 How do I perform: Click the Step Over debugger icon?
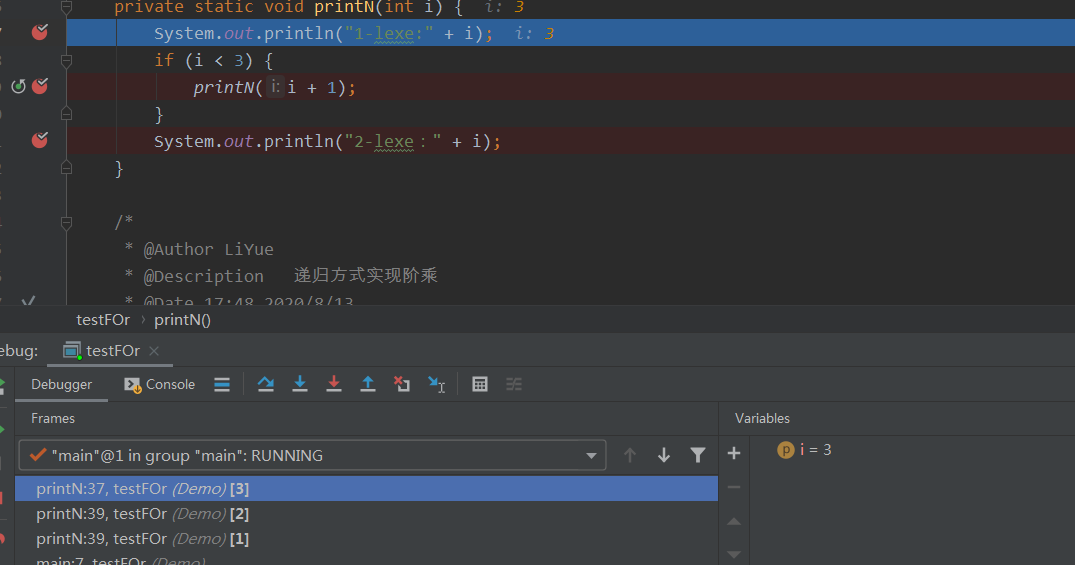tap(265, 384)
